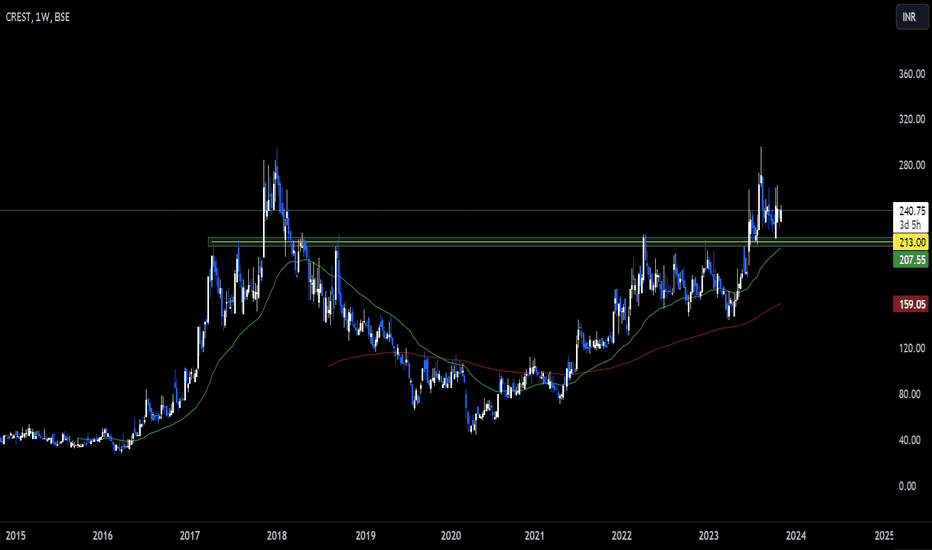The image size is (932, 550).
Task: Click the 2023 time axis label
Action: [709, 536]
